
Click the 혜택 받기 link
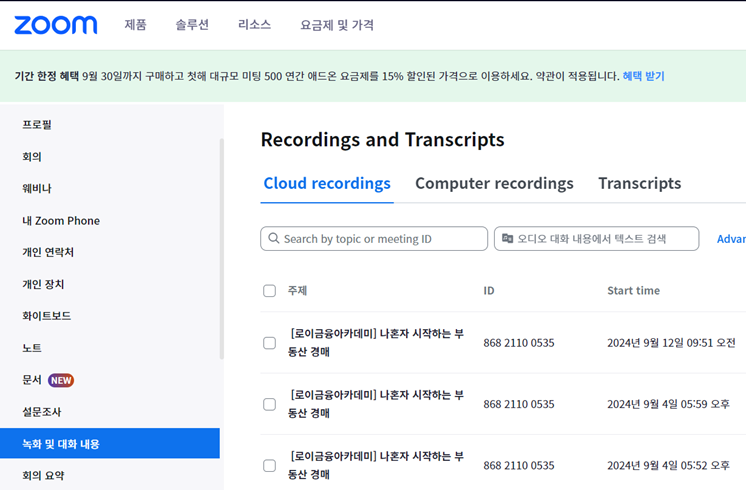pyautogui.click(x=643, y=76)
